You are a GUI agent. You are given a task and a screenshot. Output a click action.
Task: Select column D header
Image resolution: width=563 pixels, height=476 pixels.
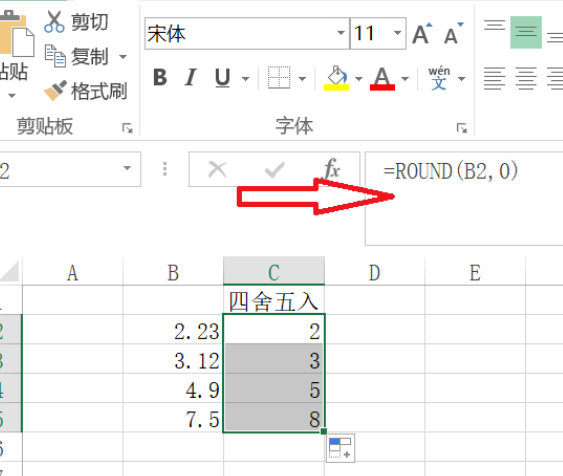click(x=374, y=272)
